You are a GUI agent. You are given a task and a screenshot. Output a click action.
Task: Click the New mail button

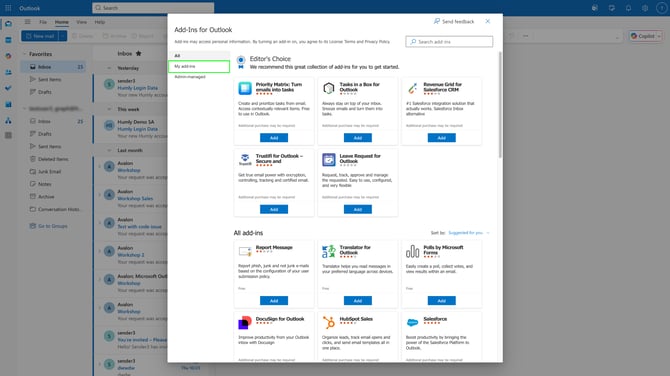pos(40,36)
